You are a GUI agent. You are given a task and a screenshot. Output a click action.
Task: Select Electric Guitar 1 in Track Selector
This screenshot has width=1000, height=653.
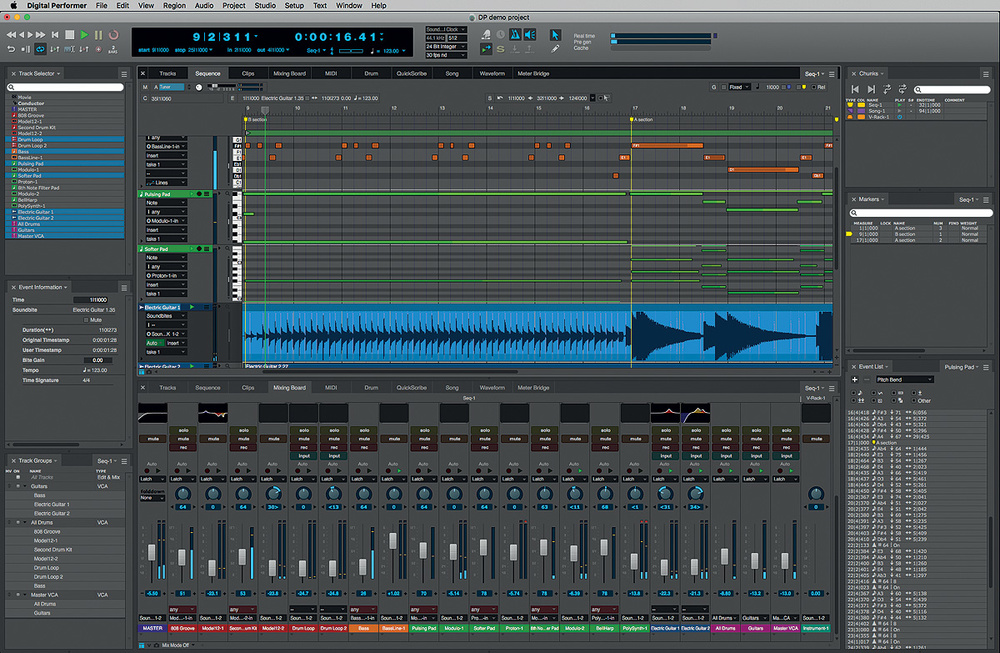coord(65,212)
